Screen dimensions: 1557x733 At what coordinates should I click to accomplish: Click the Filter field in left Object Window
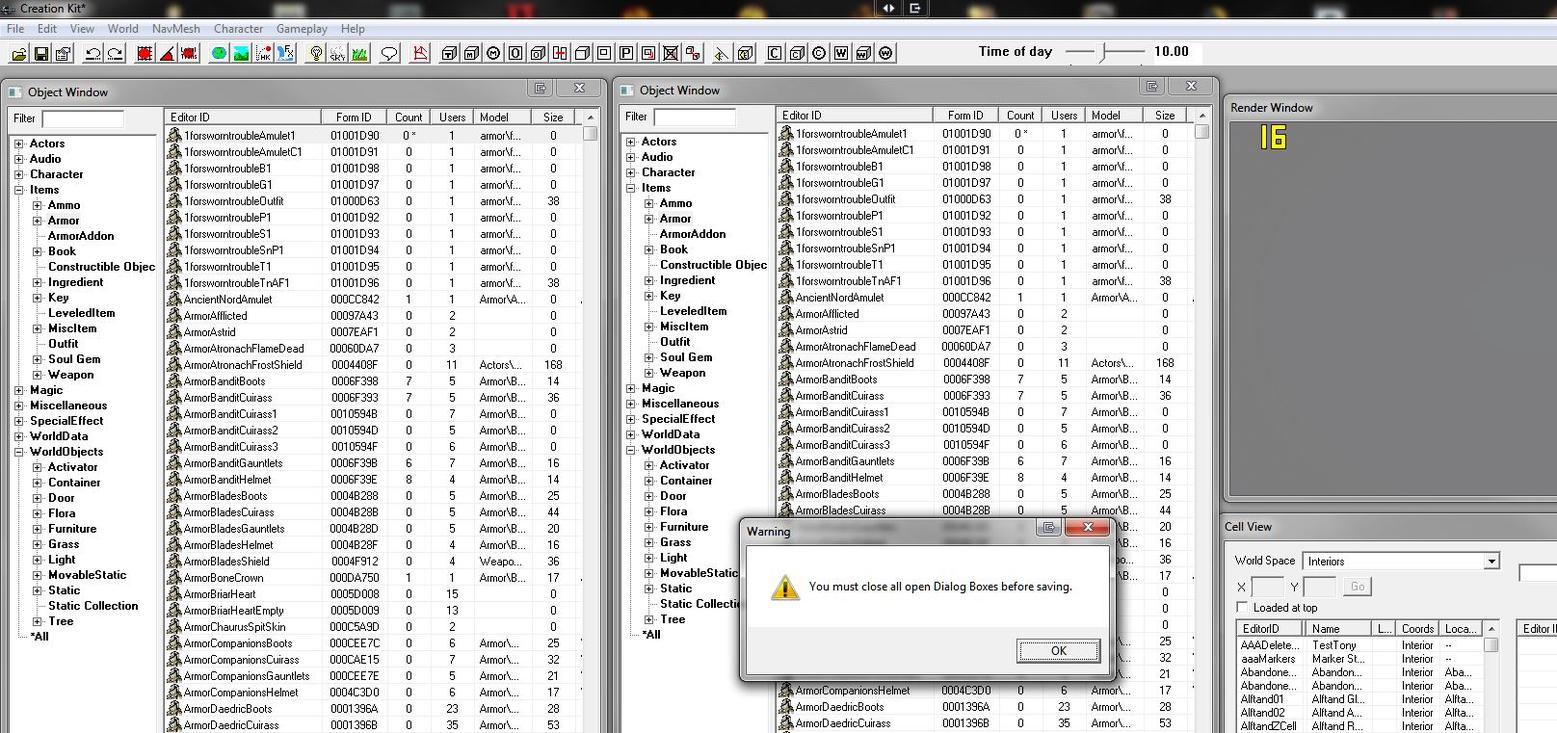click(x=83, y=119)
